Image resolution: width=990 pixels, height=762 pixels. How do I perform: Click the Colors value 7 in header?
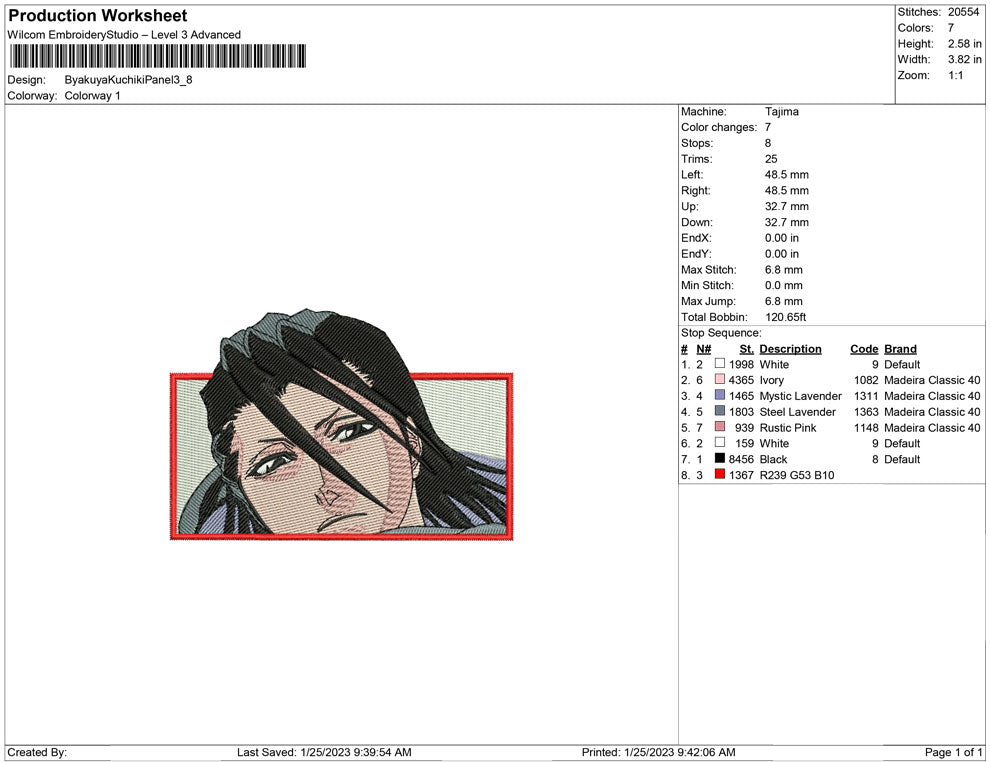tap(951, 28)
